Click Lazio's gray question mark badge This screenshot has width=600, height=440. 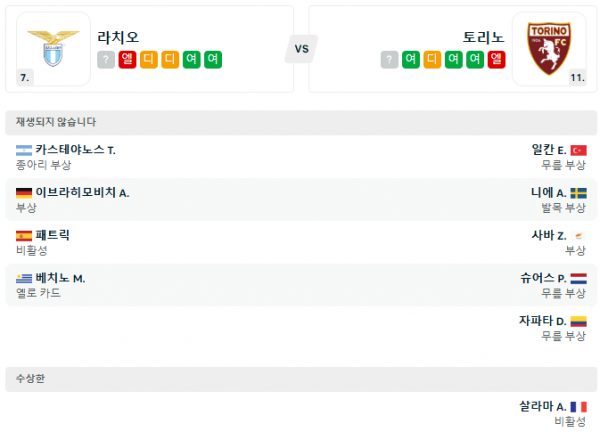[x=105, y=60]
